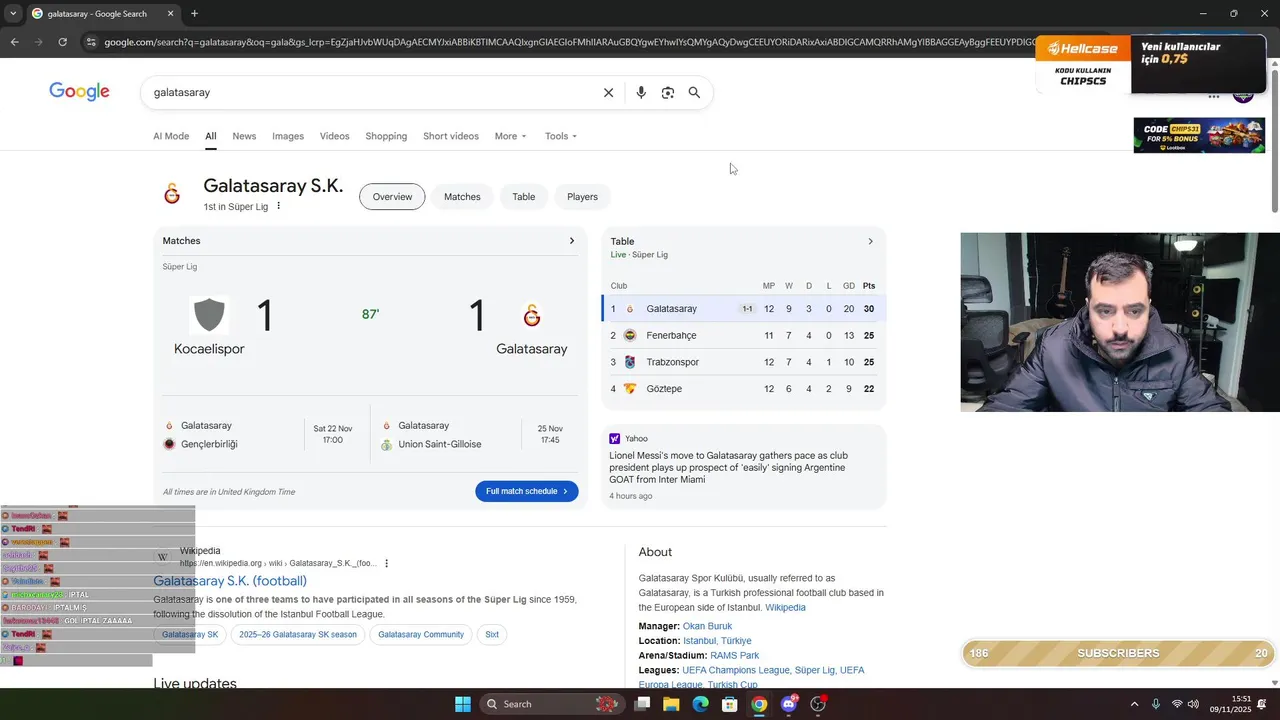Select Fenerbahçe row in league table
Screen dimensions: 1280x720
[x=744, y=335]
